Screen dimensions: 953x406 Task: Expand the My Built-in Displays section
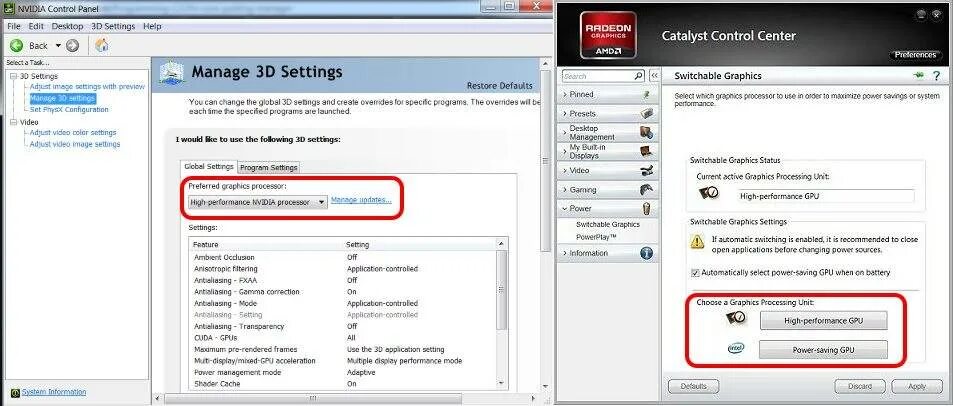[x=609, y=151]
